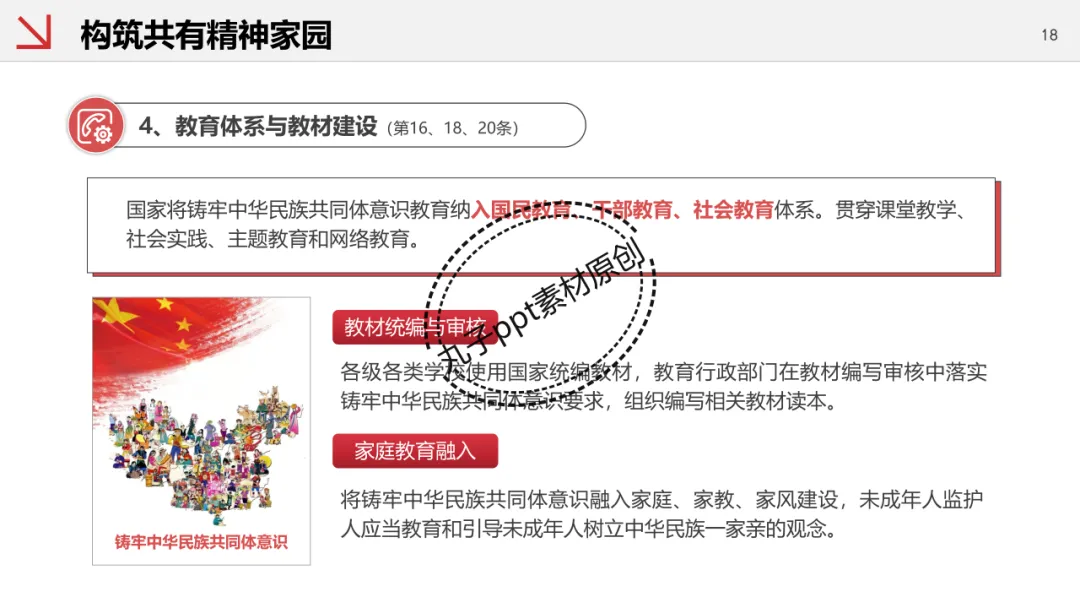
Task: Click the highlighted red text 社会教育
Action: tap(733, 209)
